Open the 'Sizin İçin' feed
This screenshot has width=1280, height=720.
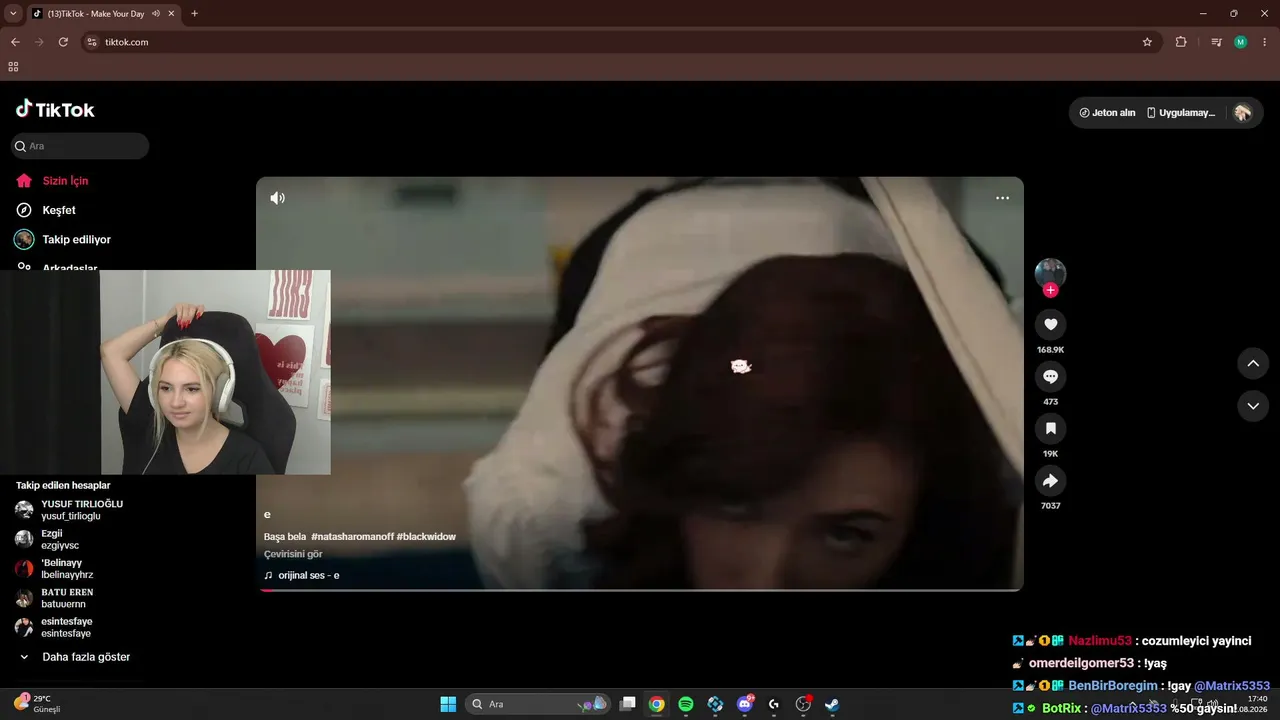pos(65,181)
